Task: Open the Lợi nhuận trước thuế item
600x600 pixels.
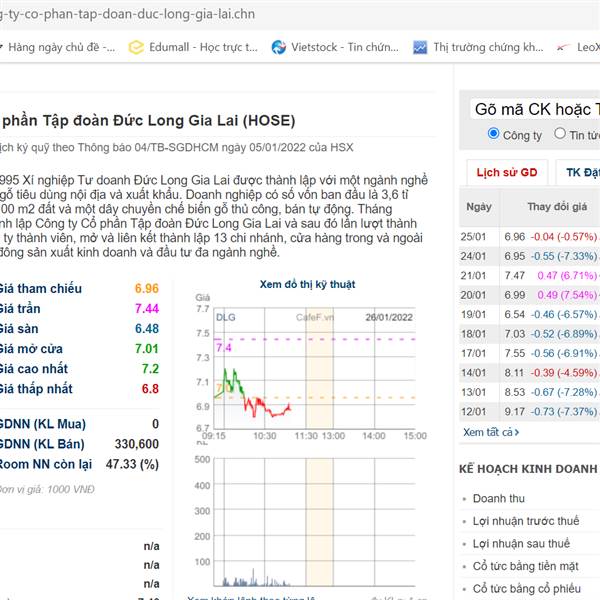Action: [x=526, y=521]
